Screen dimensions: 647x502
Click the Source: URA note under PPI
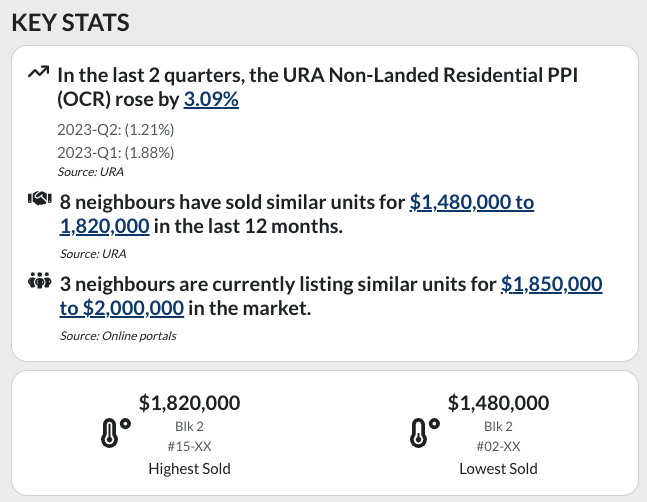(x=90, y=172)
